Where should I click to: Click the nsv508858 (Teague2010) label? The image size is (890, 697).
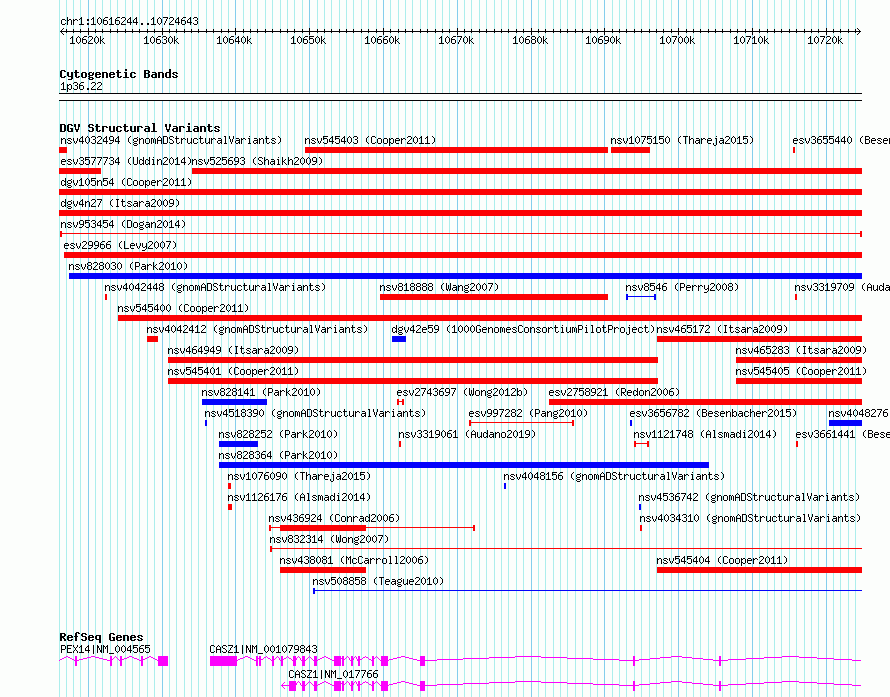tap(378, 581)
